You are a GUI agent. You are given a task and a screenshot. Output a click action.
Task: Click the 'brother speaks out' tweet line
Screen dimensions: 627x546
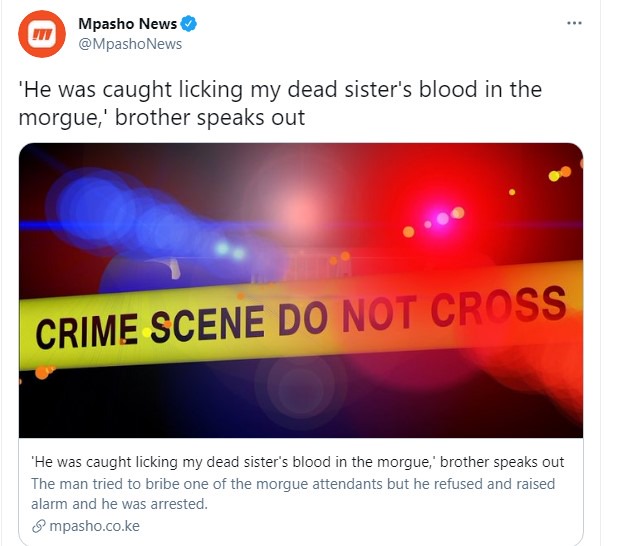point(210,117)
